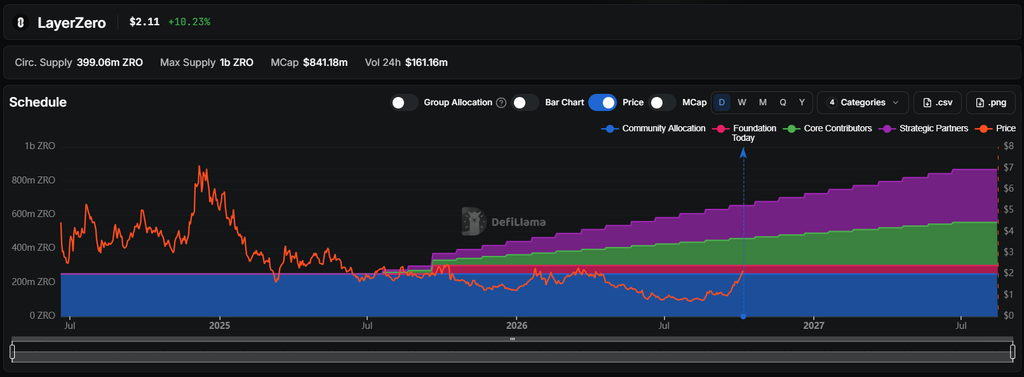Switch to the Y yearly interval
Viewport: 1024px width, 377px height.
[802, 103]
